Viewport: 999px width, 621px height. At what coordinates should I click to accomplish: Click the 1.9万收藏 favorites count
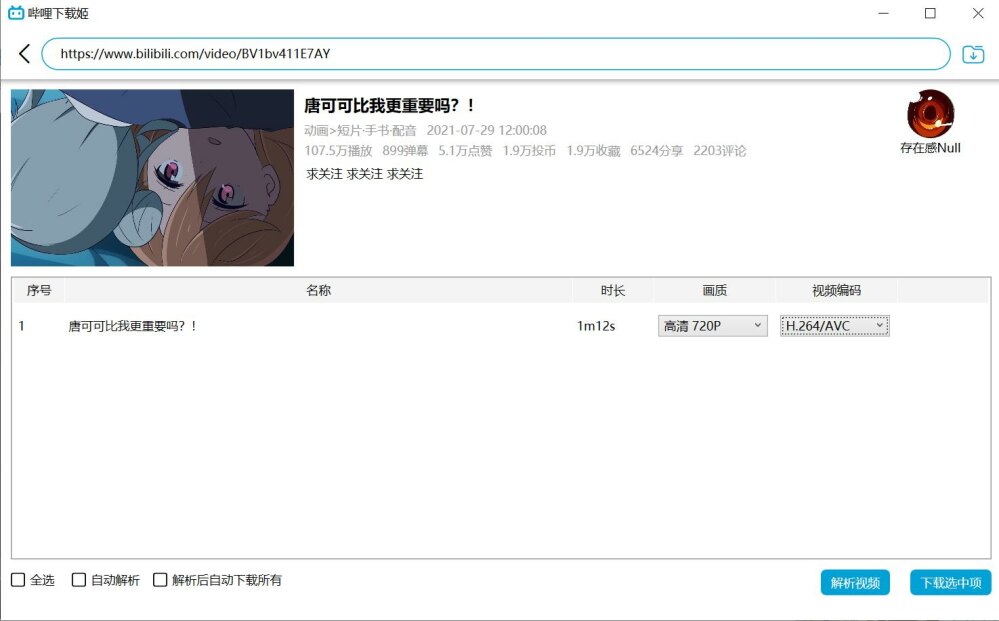tap(593, 151)
